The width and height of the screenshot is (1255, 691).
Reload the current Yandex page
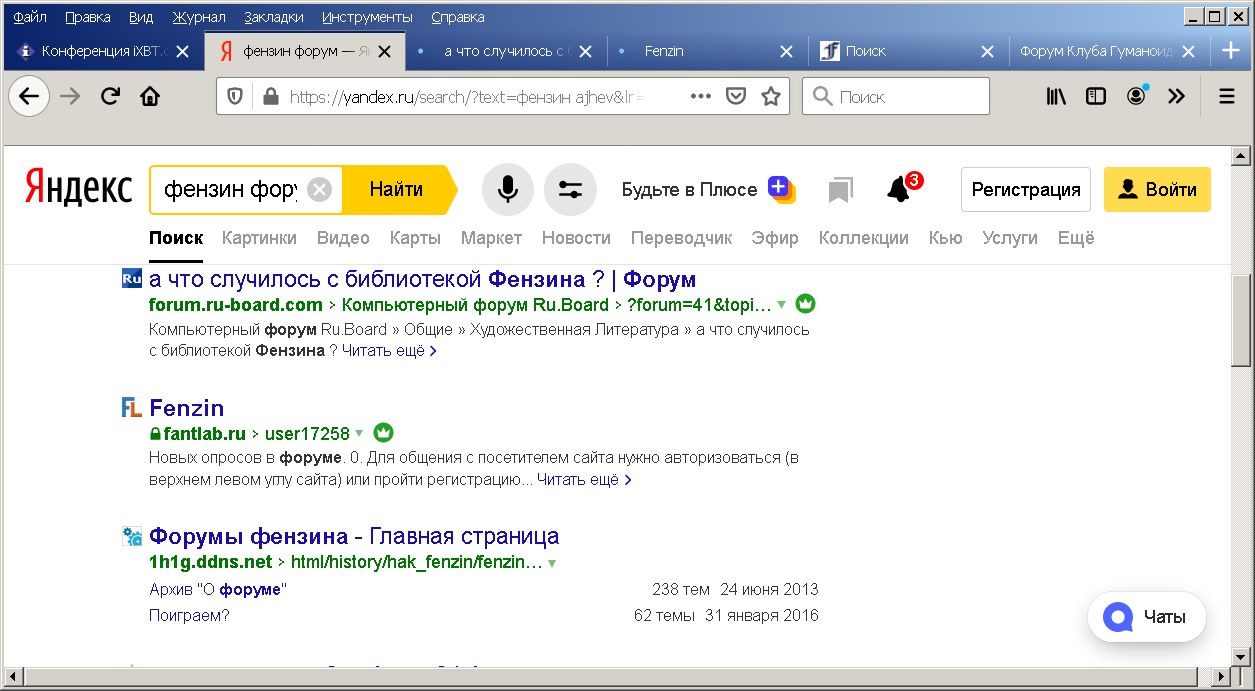pos(110,97)
